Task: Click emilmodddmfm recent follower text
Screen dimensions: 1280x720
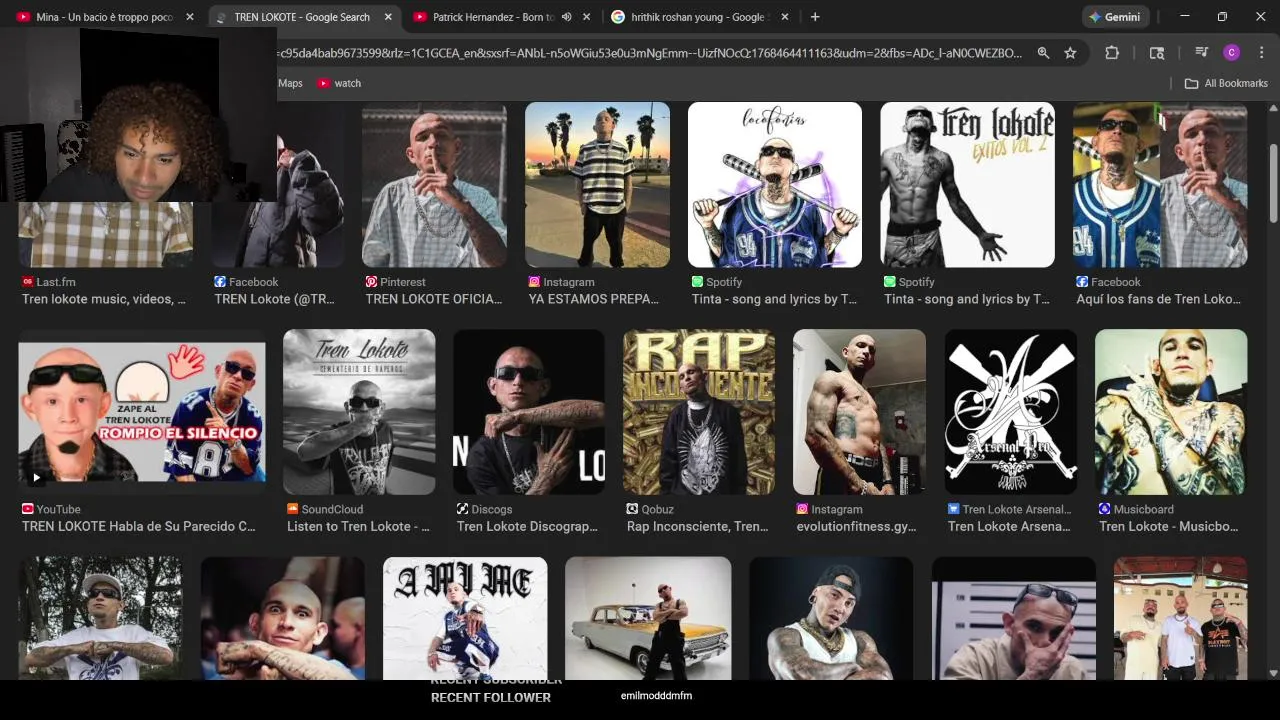Action: pos(656,696)
